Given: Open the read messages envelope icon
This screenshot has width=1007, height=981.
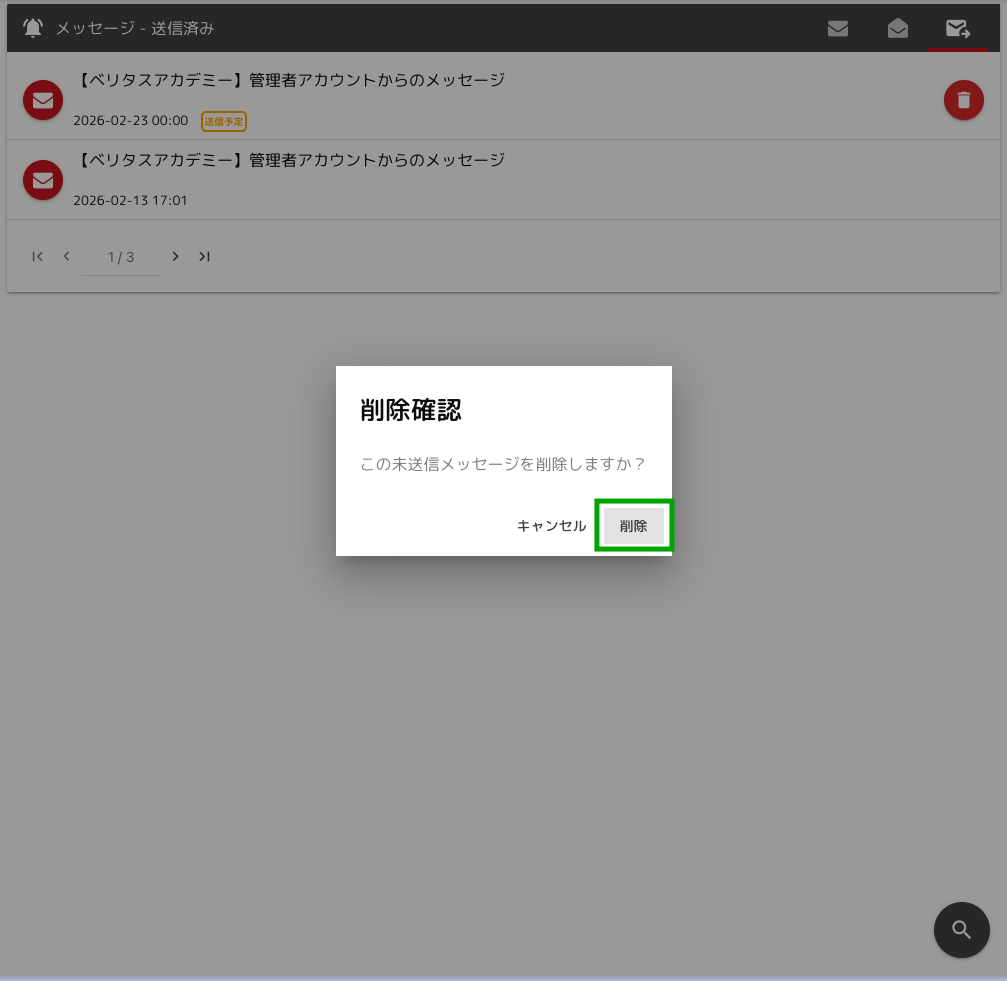Looking at the screenshot, I should pyautogui.click(x=898, y=28).
